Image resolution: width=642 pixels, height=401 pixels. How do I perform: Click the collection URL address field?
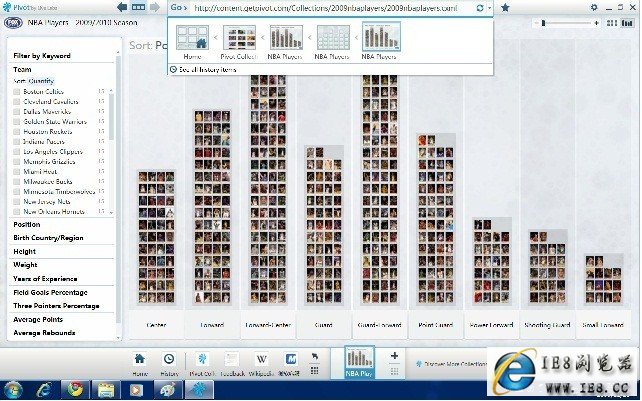(x=326, y=8)
